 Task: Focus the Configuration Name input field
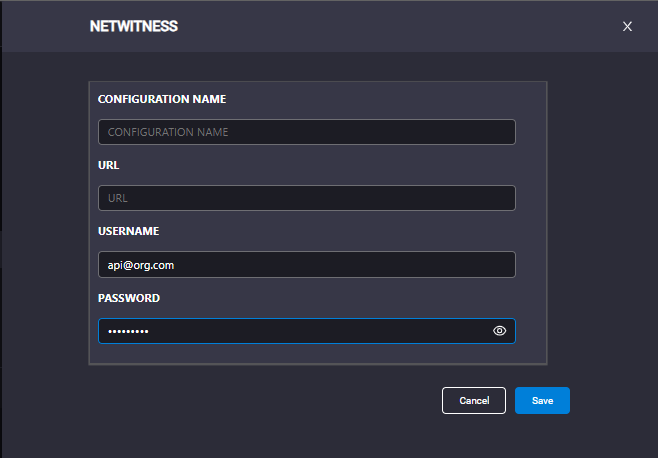coord(307,132)
